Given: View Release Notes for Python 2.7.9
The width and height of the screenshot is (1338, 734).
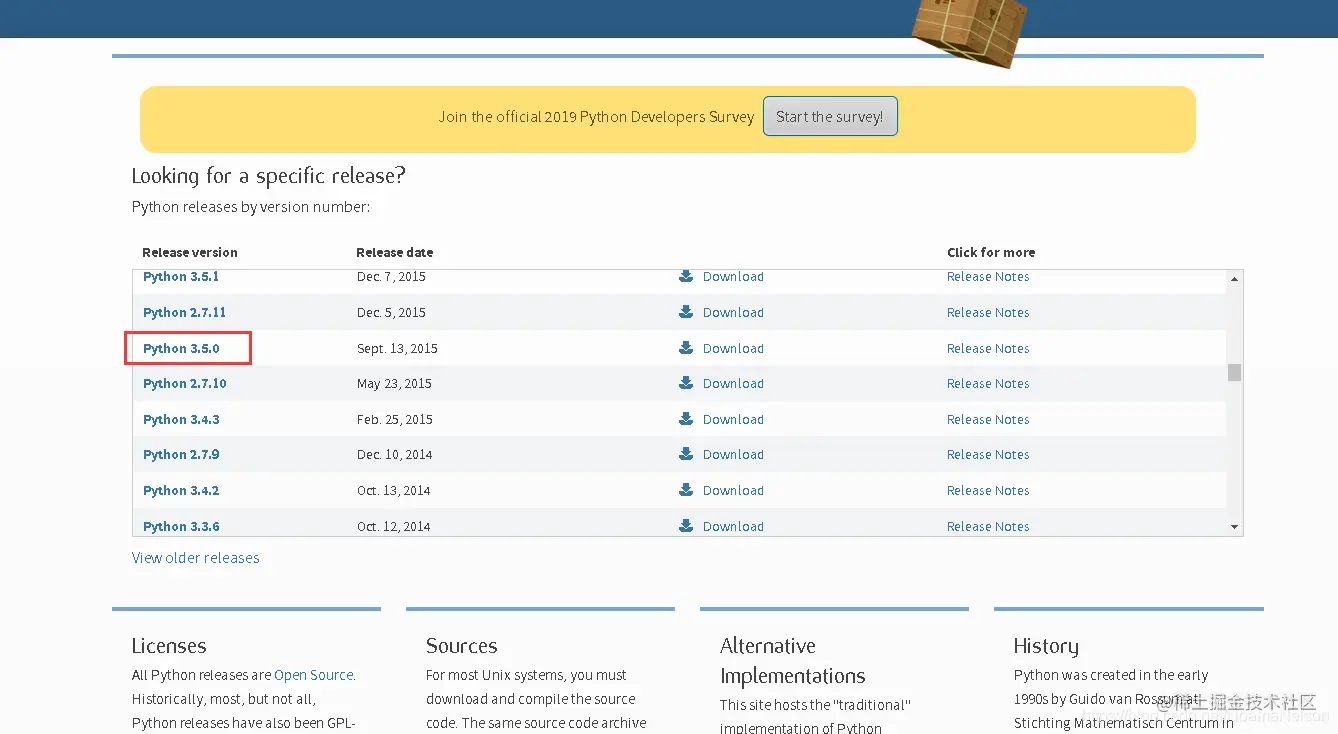Looking at the screenshot, I should click(988, 454).
